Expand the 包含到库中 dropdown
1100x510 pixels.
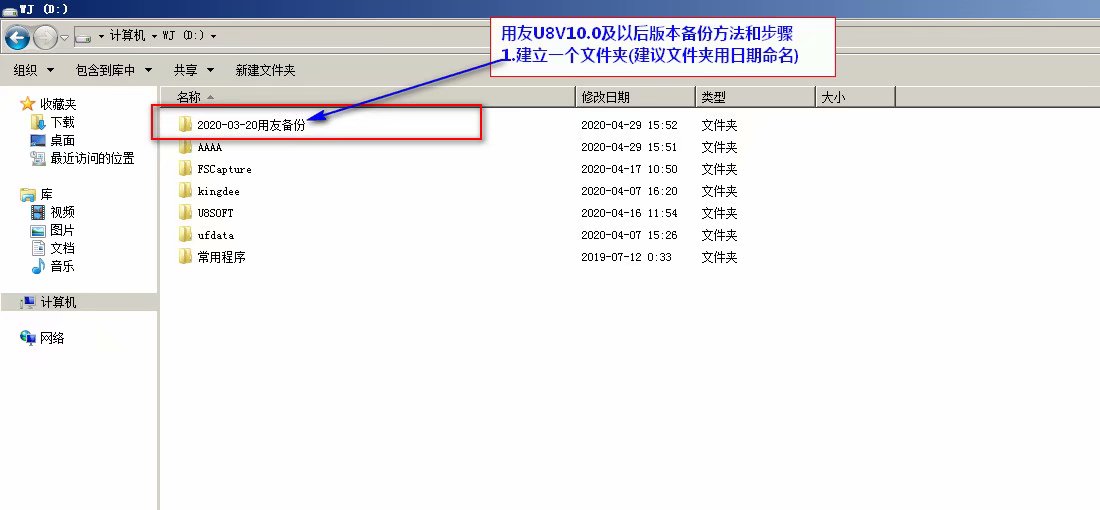[x=113, y=70]
